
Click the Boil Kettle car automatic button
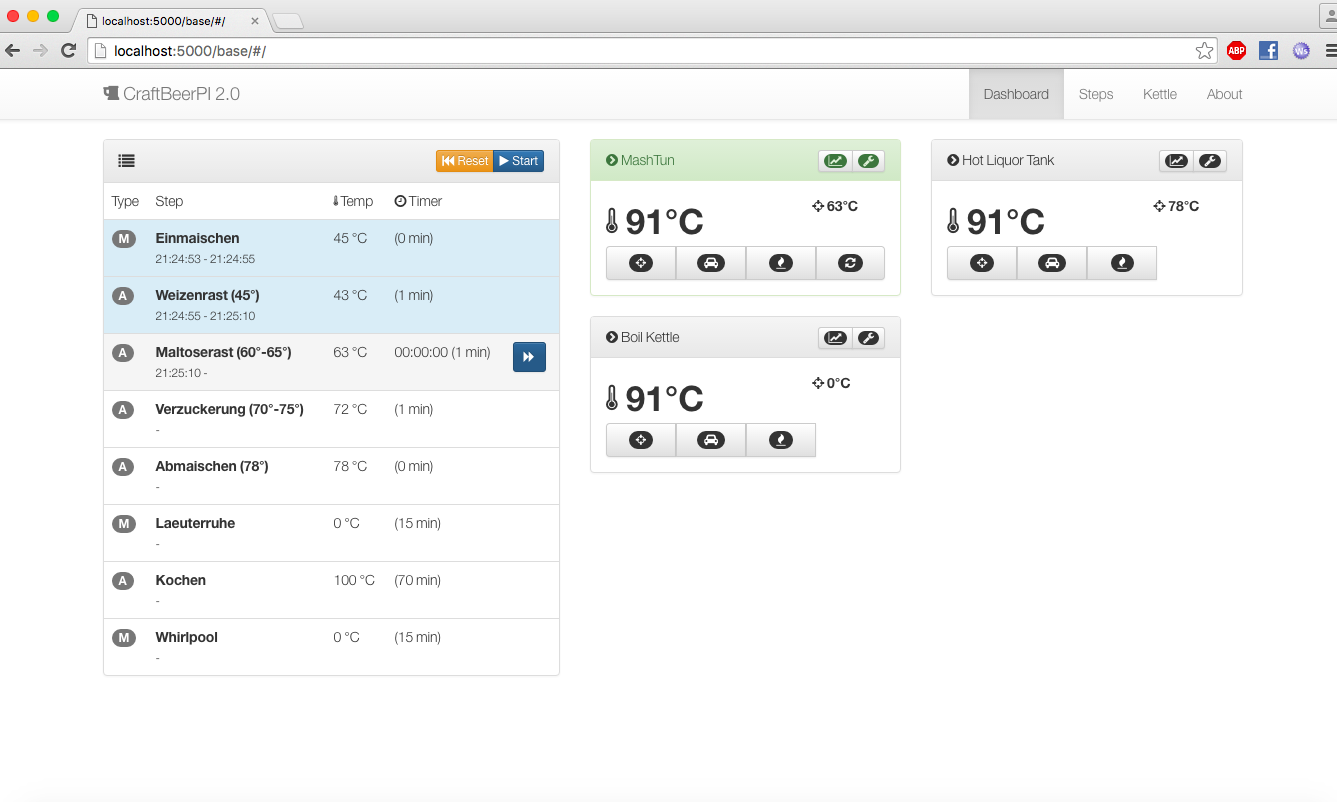point(710,440)
